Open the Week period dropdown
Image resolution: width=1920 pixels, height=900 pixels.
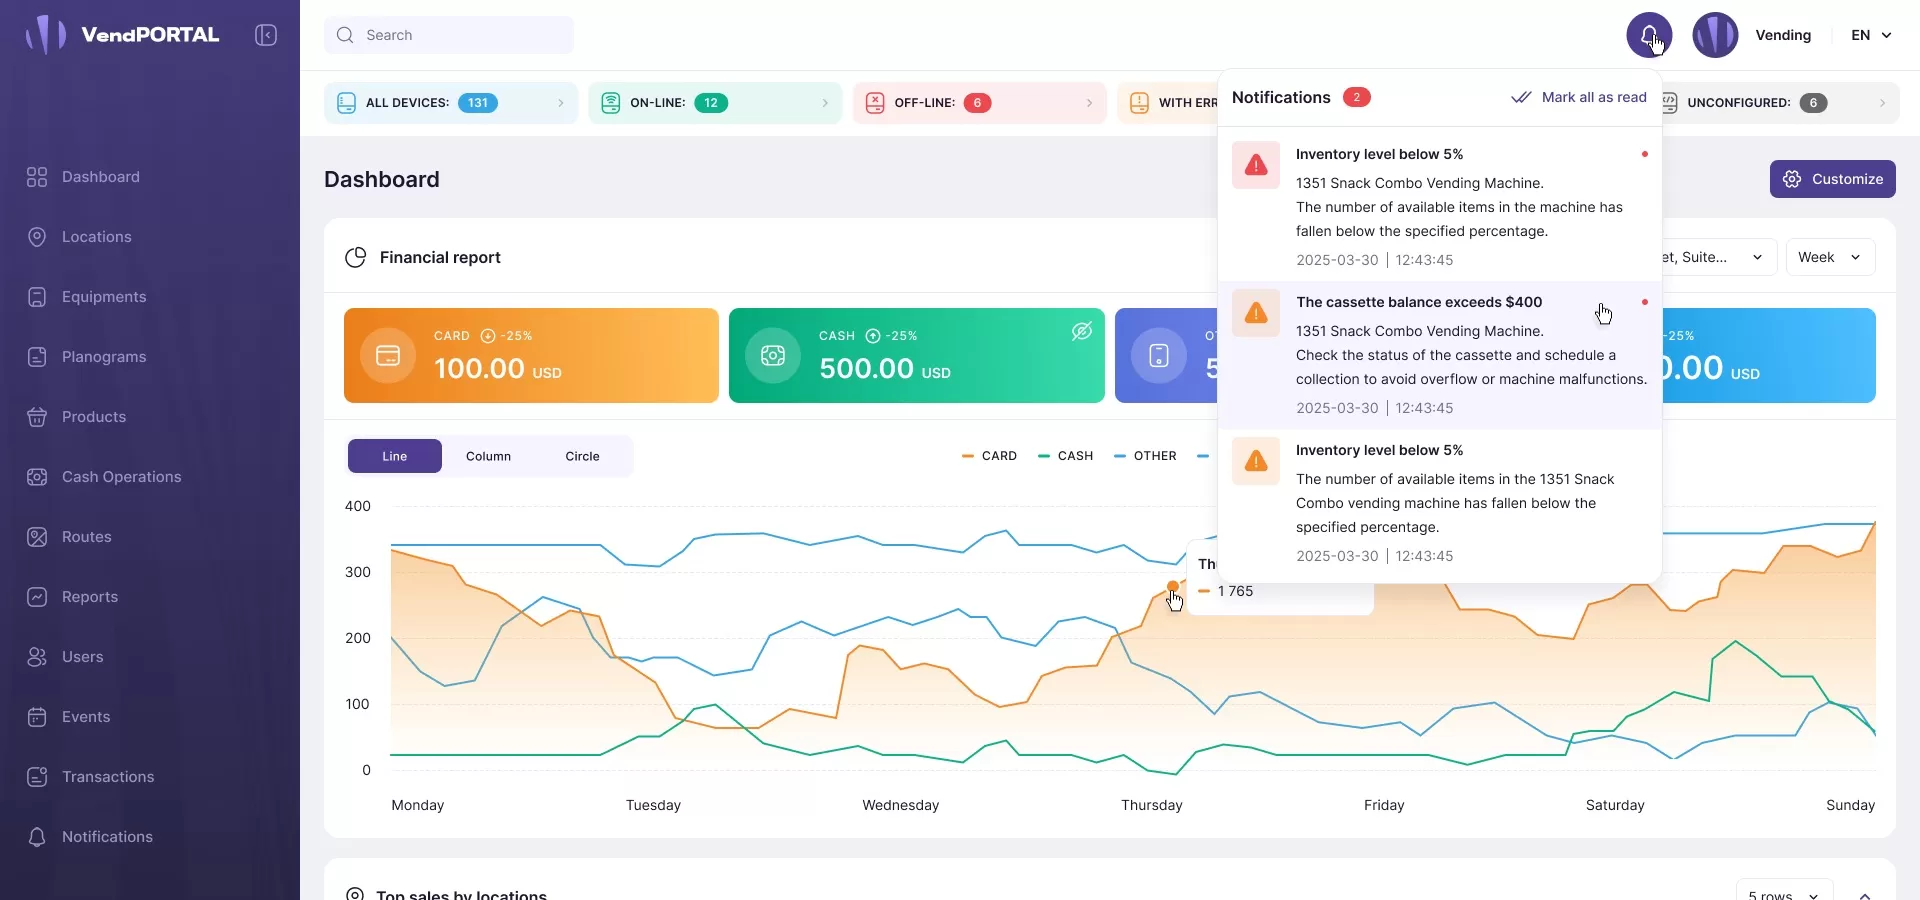(x=1829, y=258)
